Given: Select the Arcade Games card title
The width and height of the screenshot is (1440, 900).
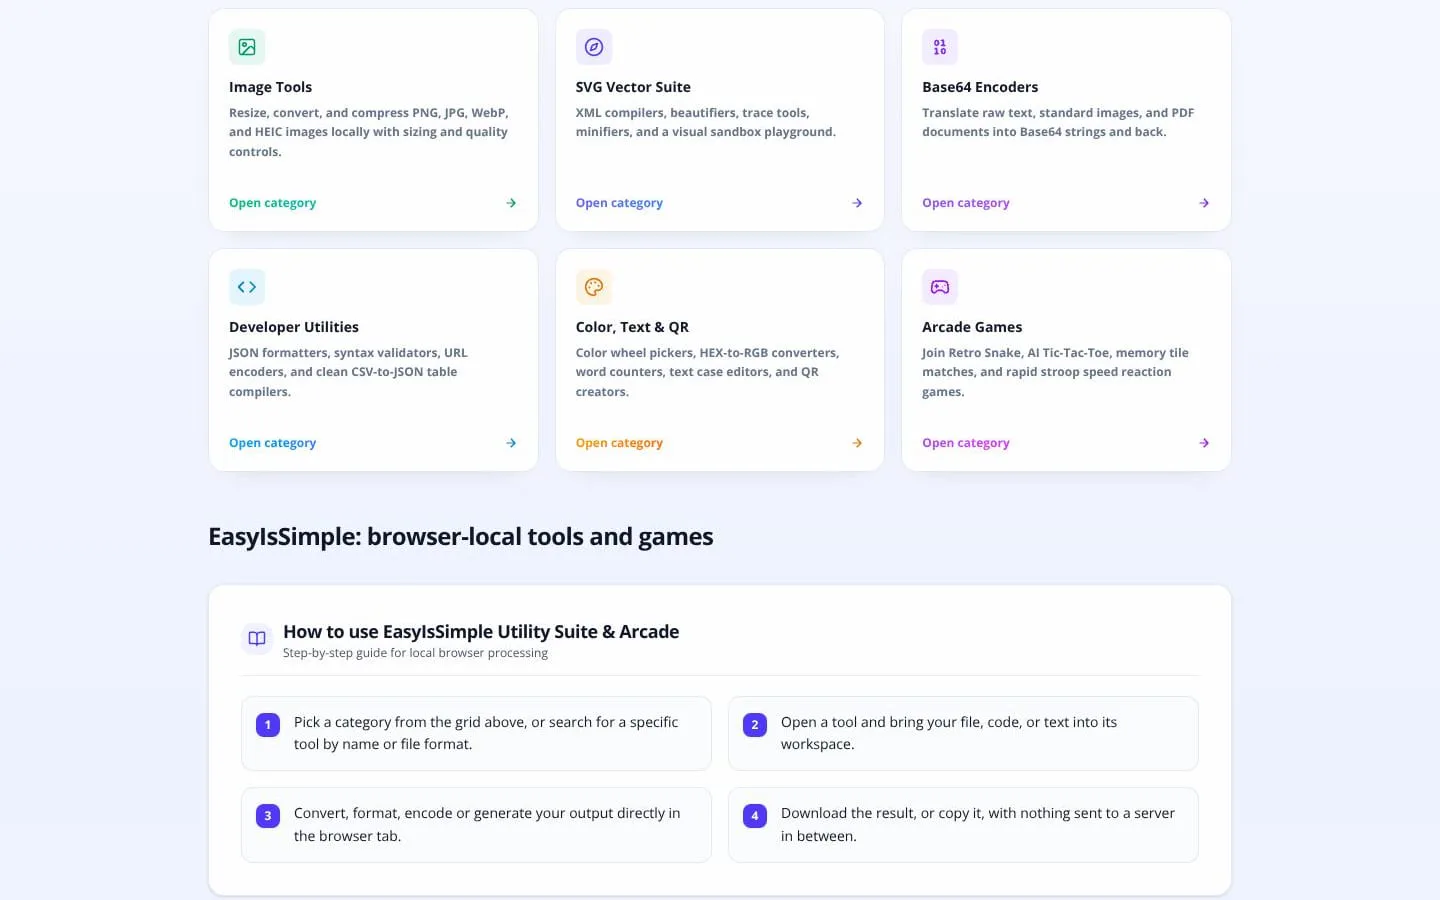Looking at the screenshot, I should pos(972,327).
